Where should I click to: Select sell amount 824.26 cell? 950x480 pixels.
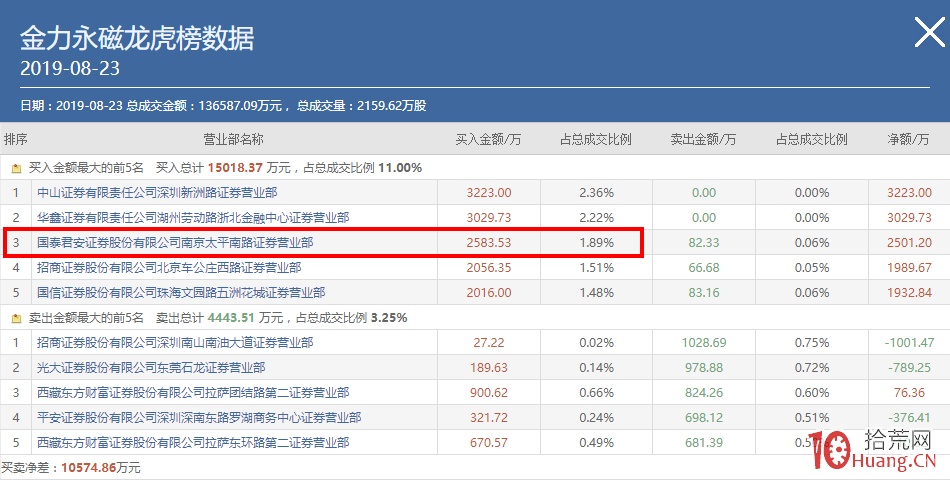[x=704, y=393]
